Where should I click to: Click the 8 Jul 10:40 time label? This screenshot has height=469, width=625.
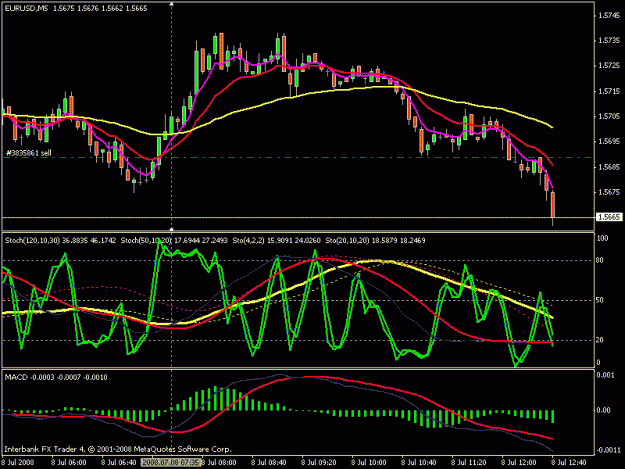(419, 463)
